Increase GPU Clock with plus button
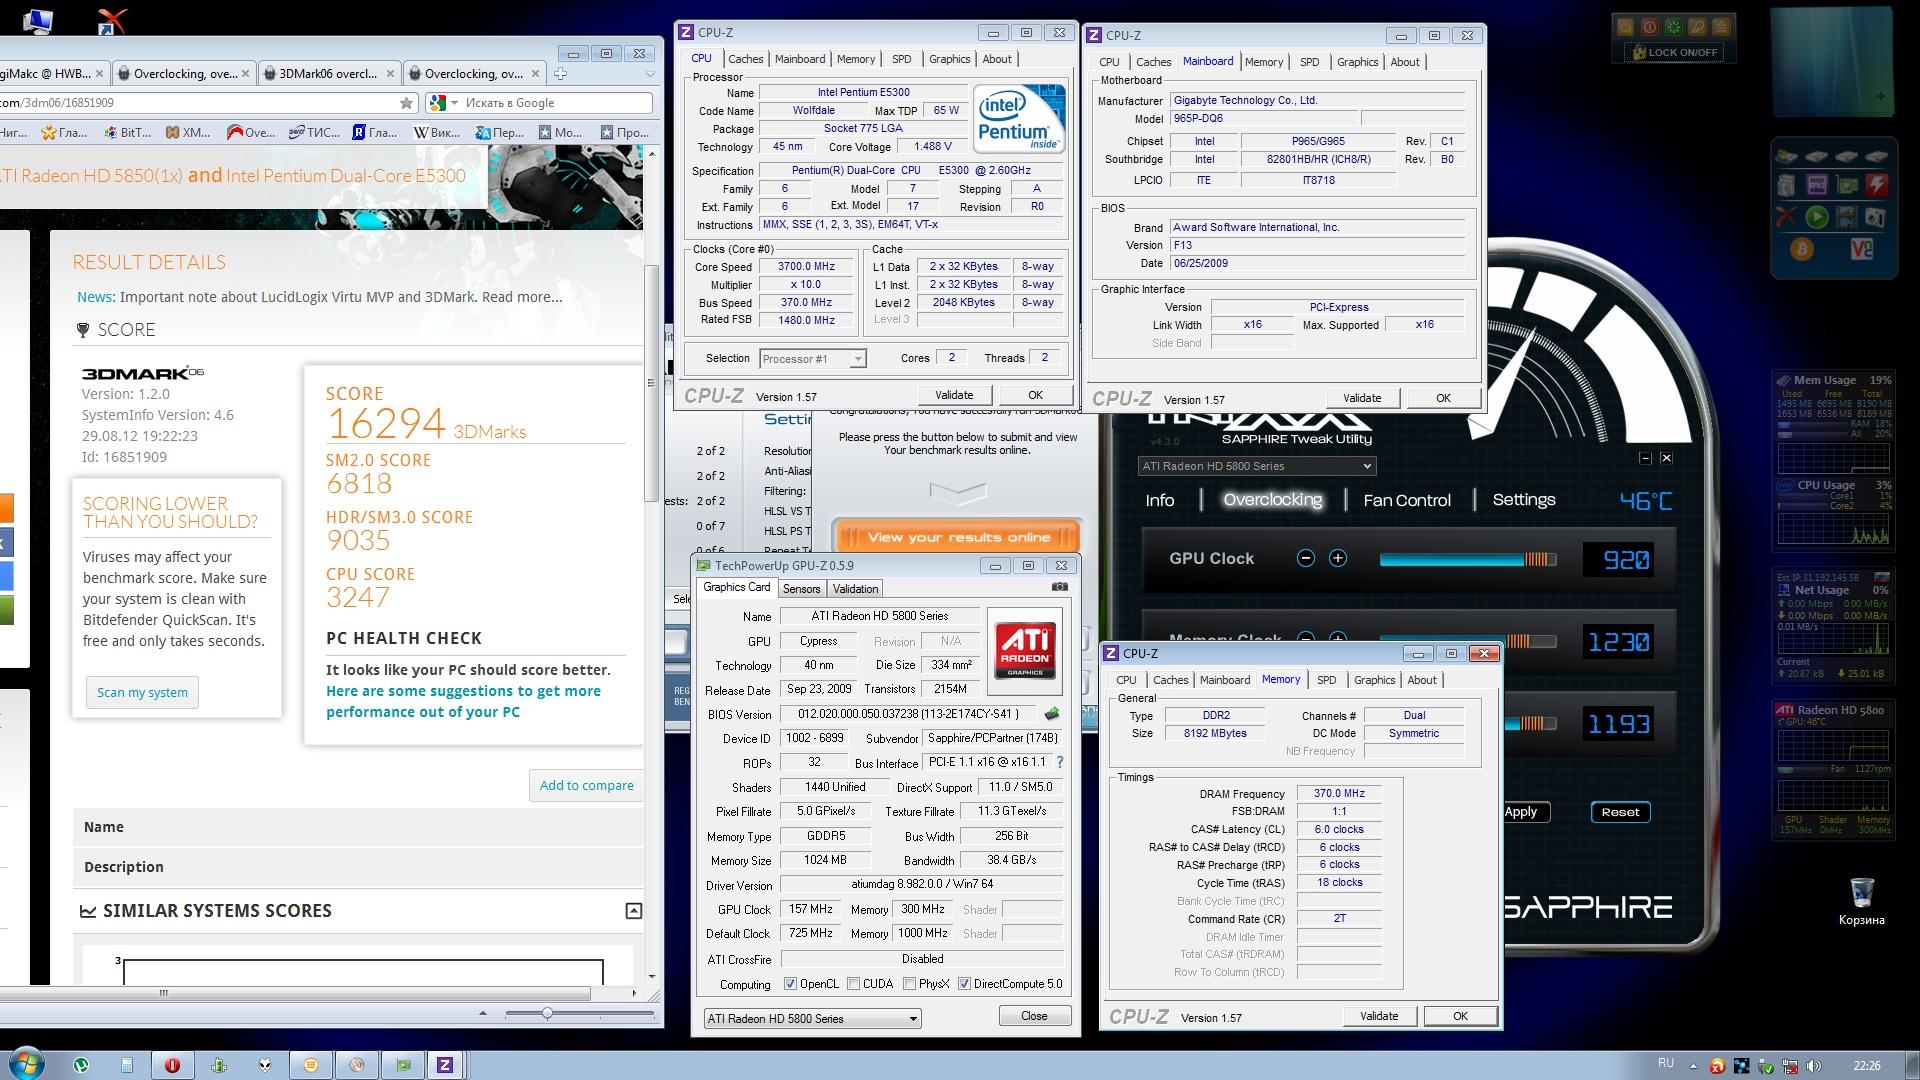This screenshot has height=1080, width=1920. click(x=1338, y=558)
